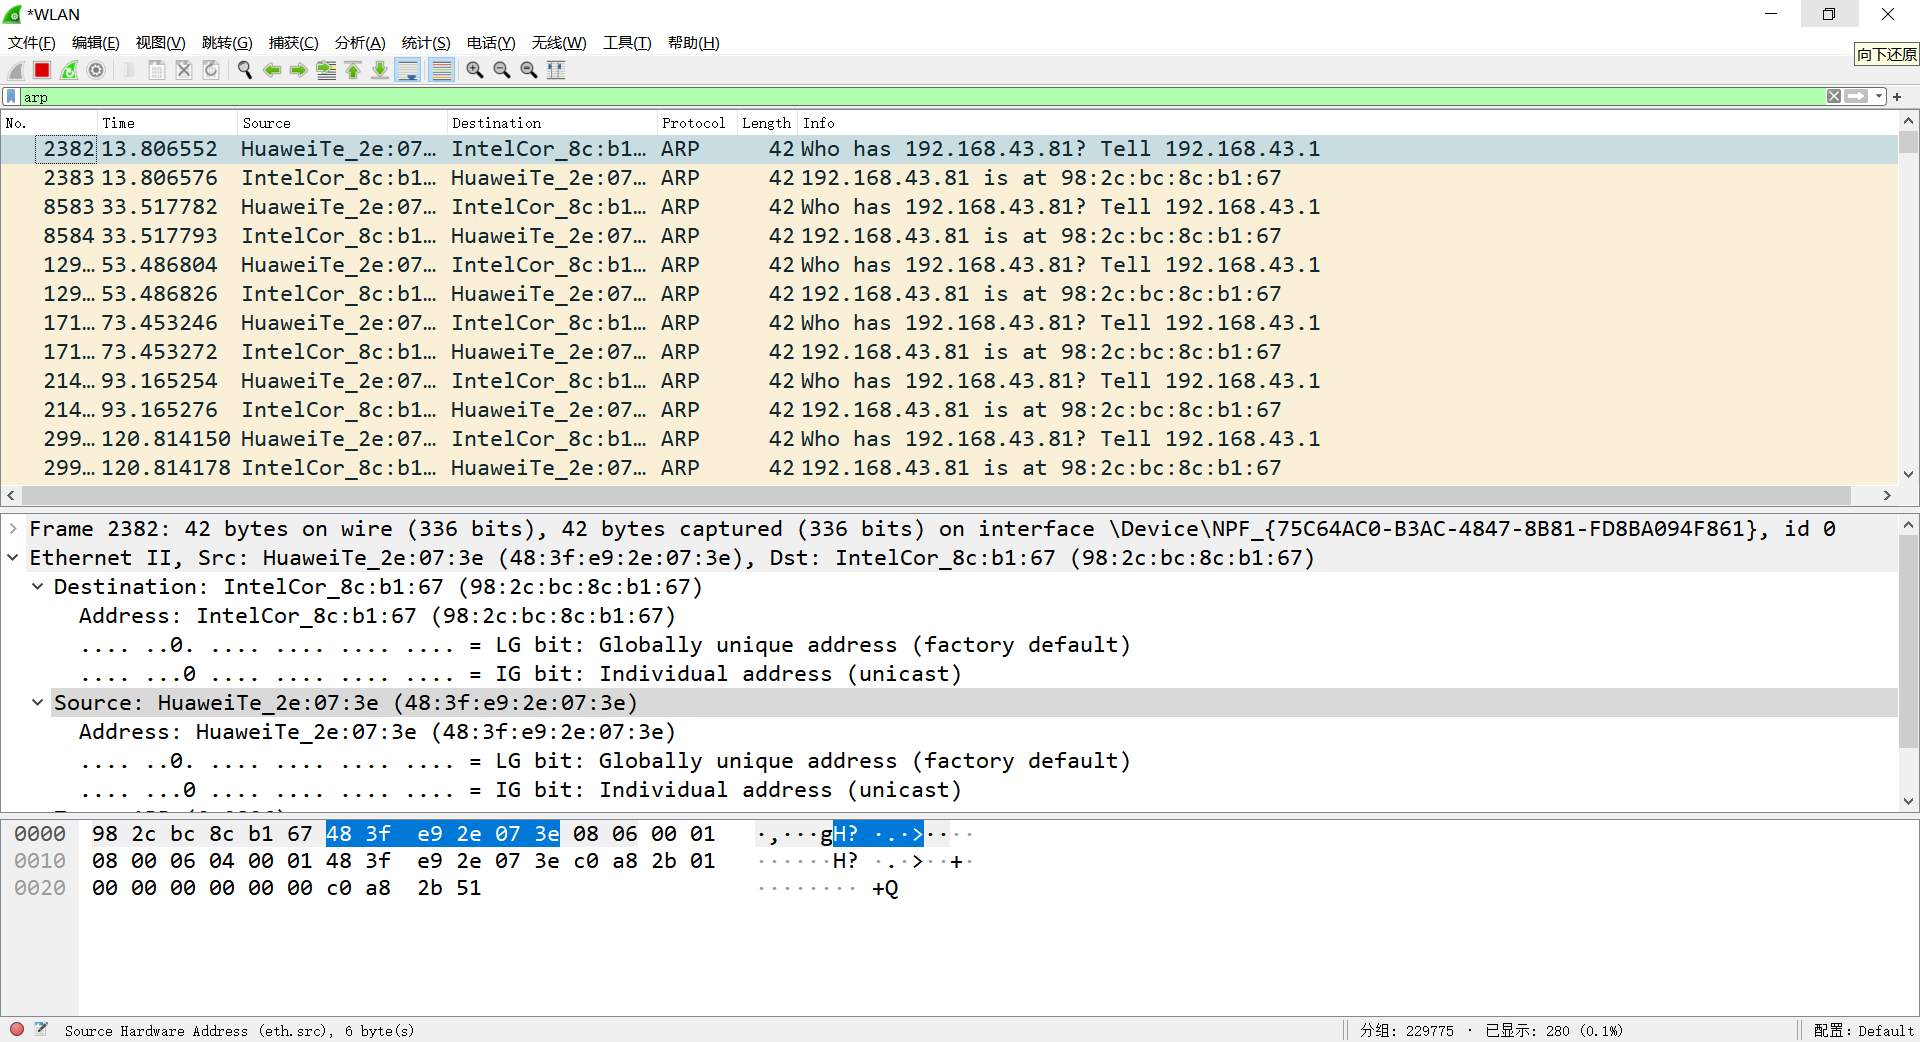Toggle packet list colorization
This screenshot has width=1920, height=1042.
(x=441, y=70)
